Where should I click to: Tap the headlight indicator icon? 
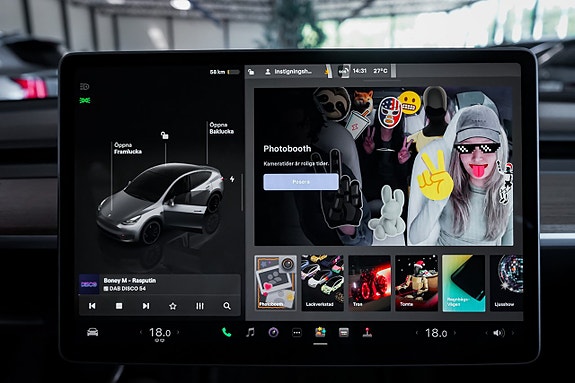pos(85,87)
